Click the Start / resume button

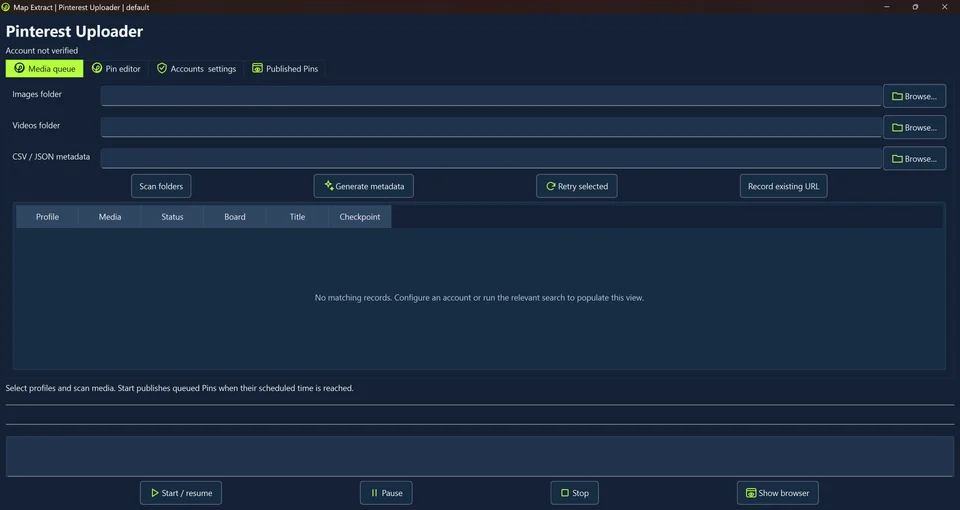click(x=181, y=493)
